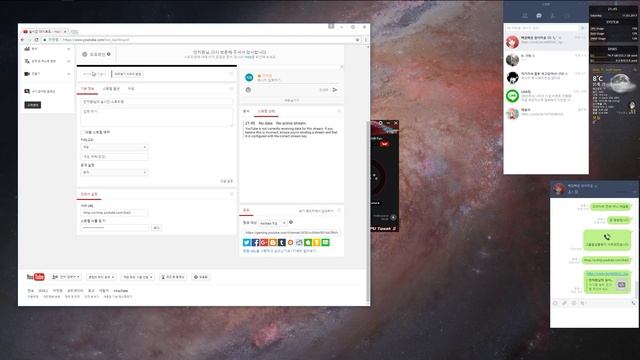Screen dimensions: 640x360
Task: Toggle the checkbox below the description box
Action: pos(82,132)
